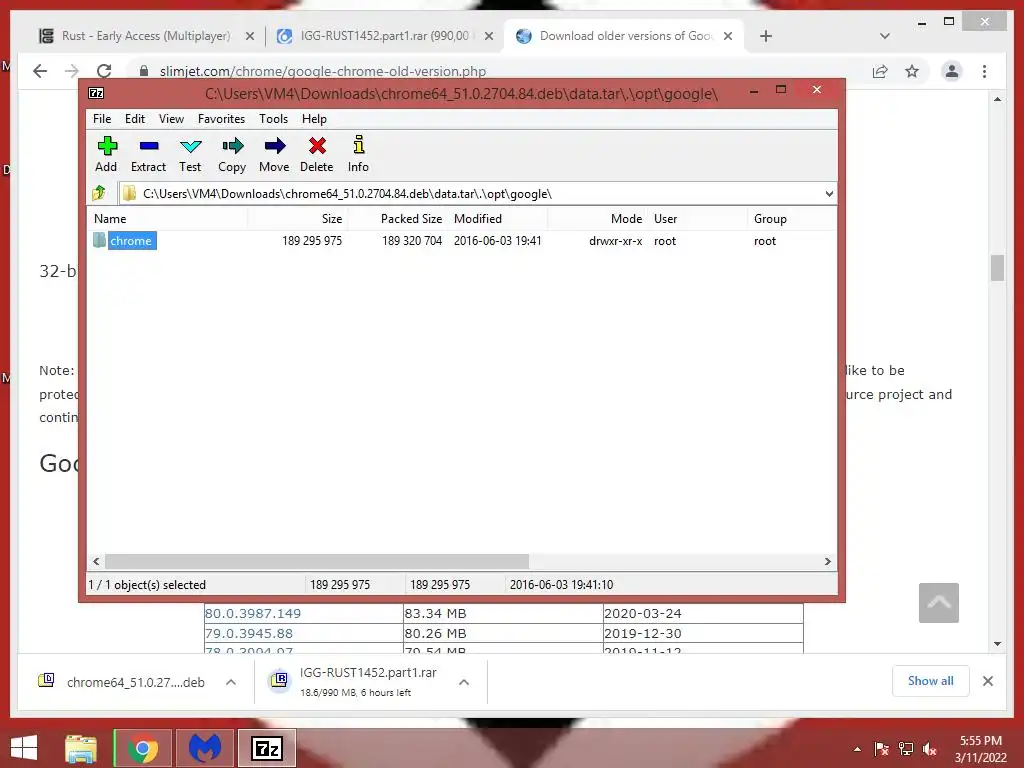Sort by Modified column header
The width and height of the screenshot is (1024, 768).
498,219
